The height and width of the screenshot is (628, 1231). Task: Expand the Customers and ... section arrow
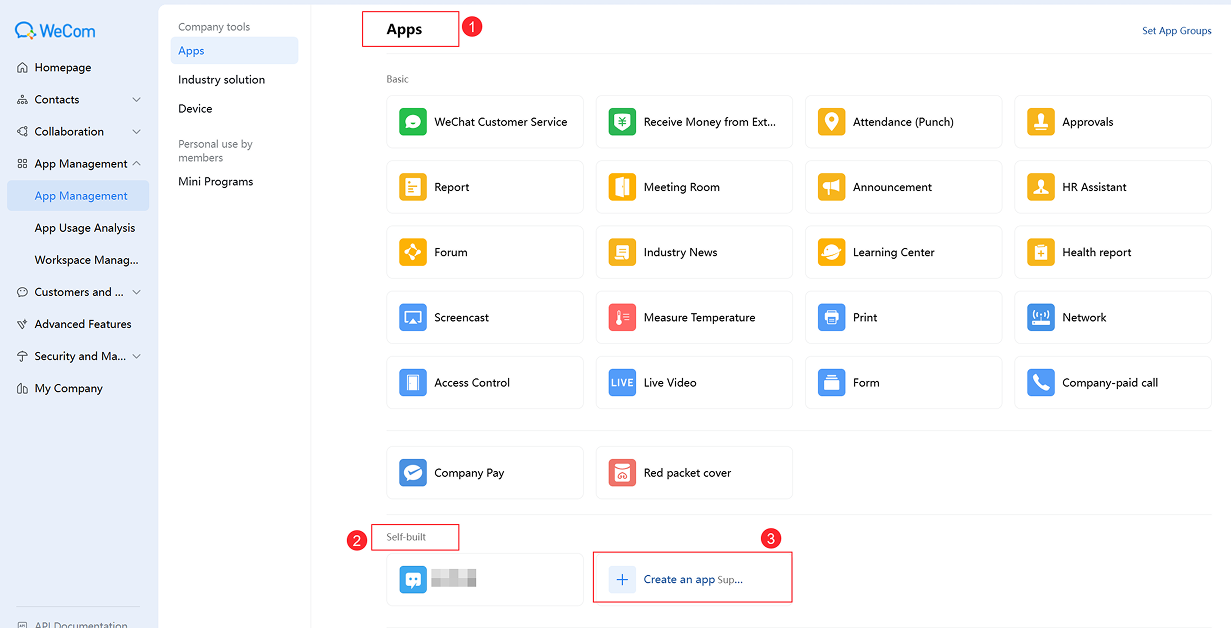pyautogui.click(x=137, y=292)
